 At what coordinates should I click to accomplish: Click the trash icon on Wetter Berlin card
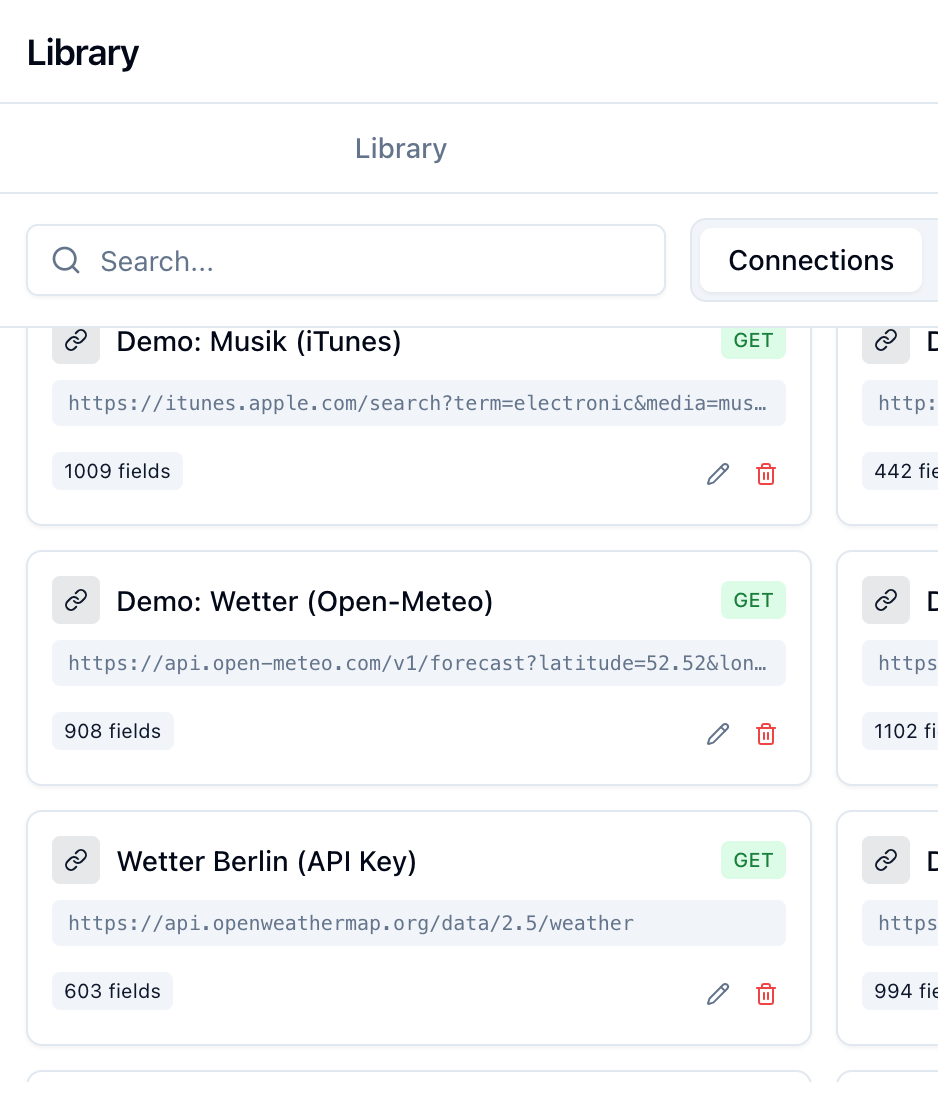pyautogui.click(x=766, y=993)
